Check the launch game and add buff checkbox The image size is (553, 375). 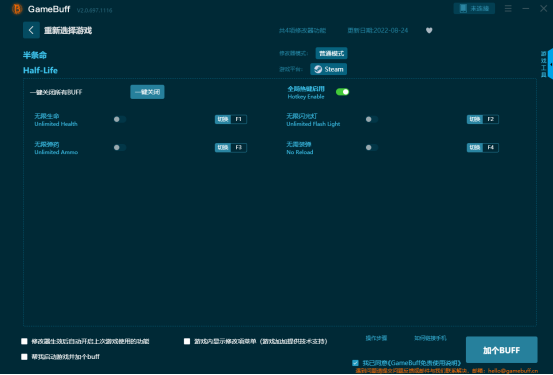[x=24, y=357]
